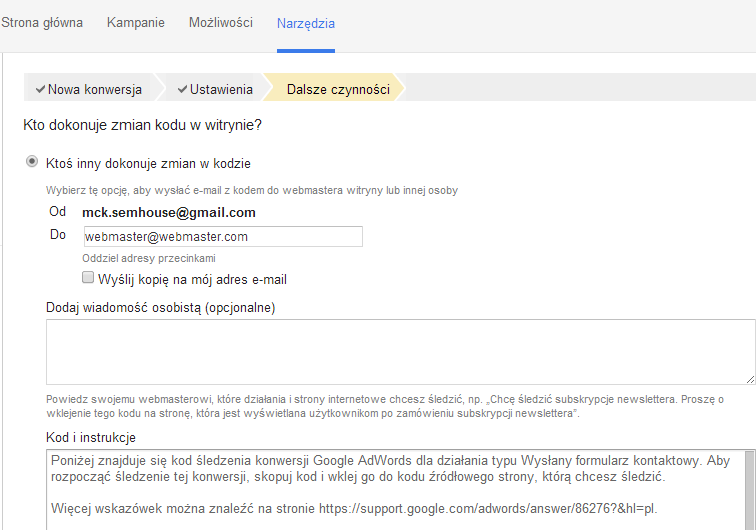Click the checkmark icon in Ustawienia step
This screenshot has width=756, height=530.
click(x=182, y=90)
